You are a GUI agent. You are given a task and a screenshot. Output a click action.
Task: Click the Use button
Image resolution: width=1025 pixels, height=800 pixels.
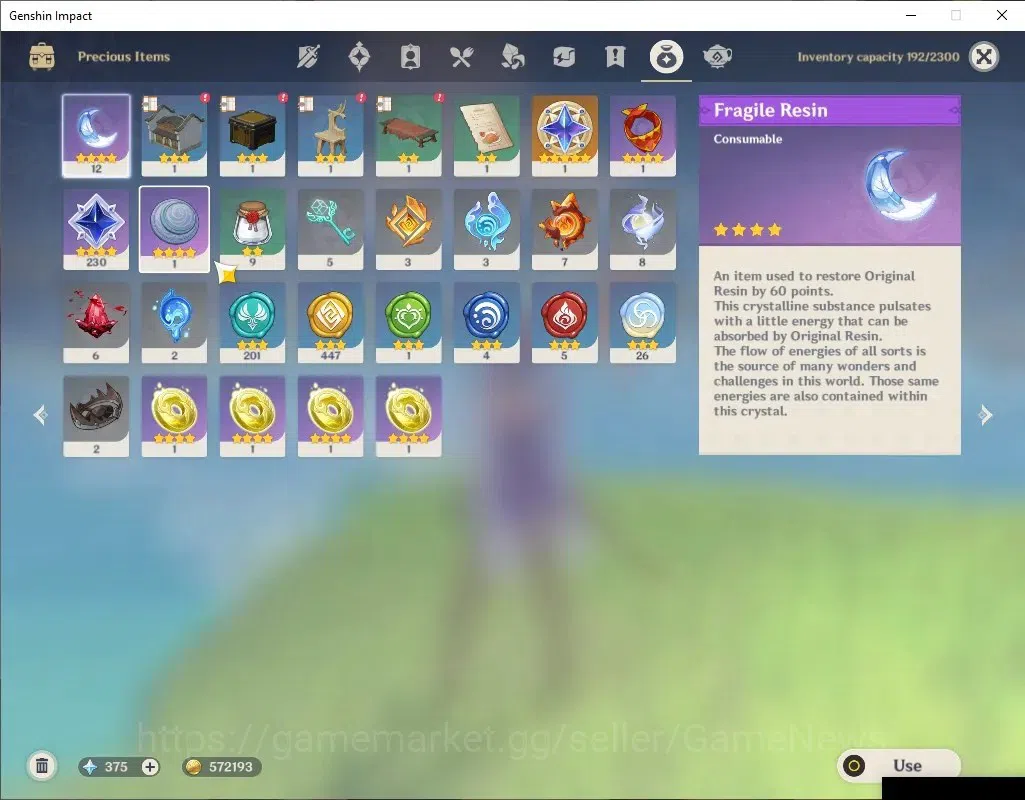pos(899,765)
